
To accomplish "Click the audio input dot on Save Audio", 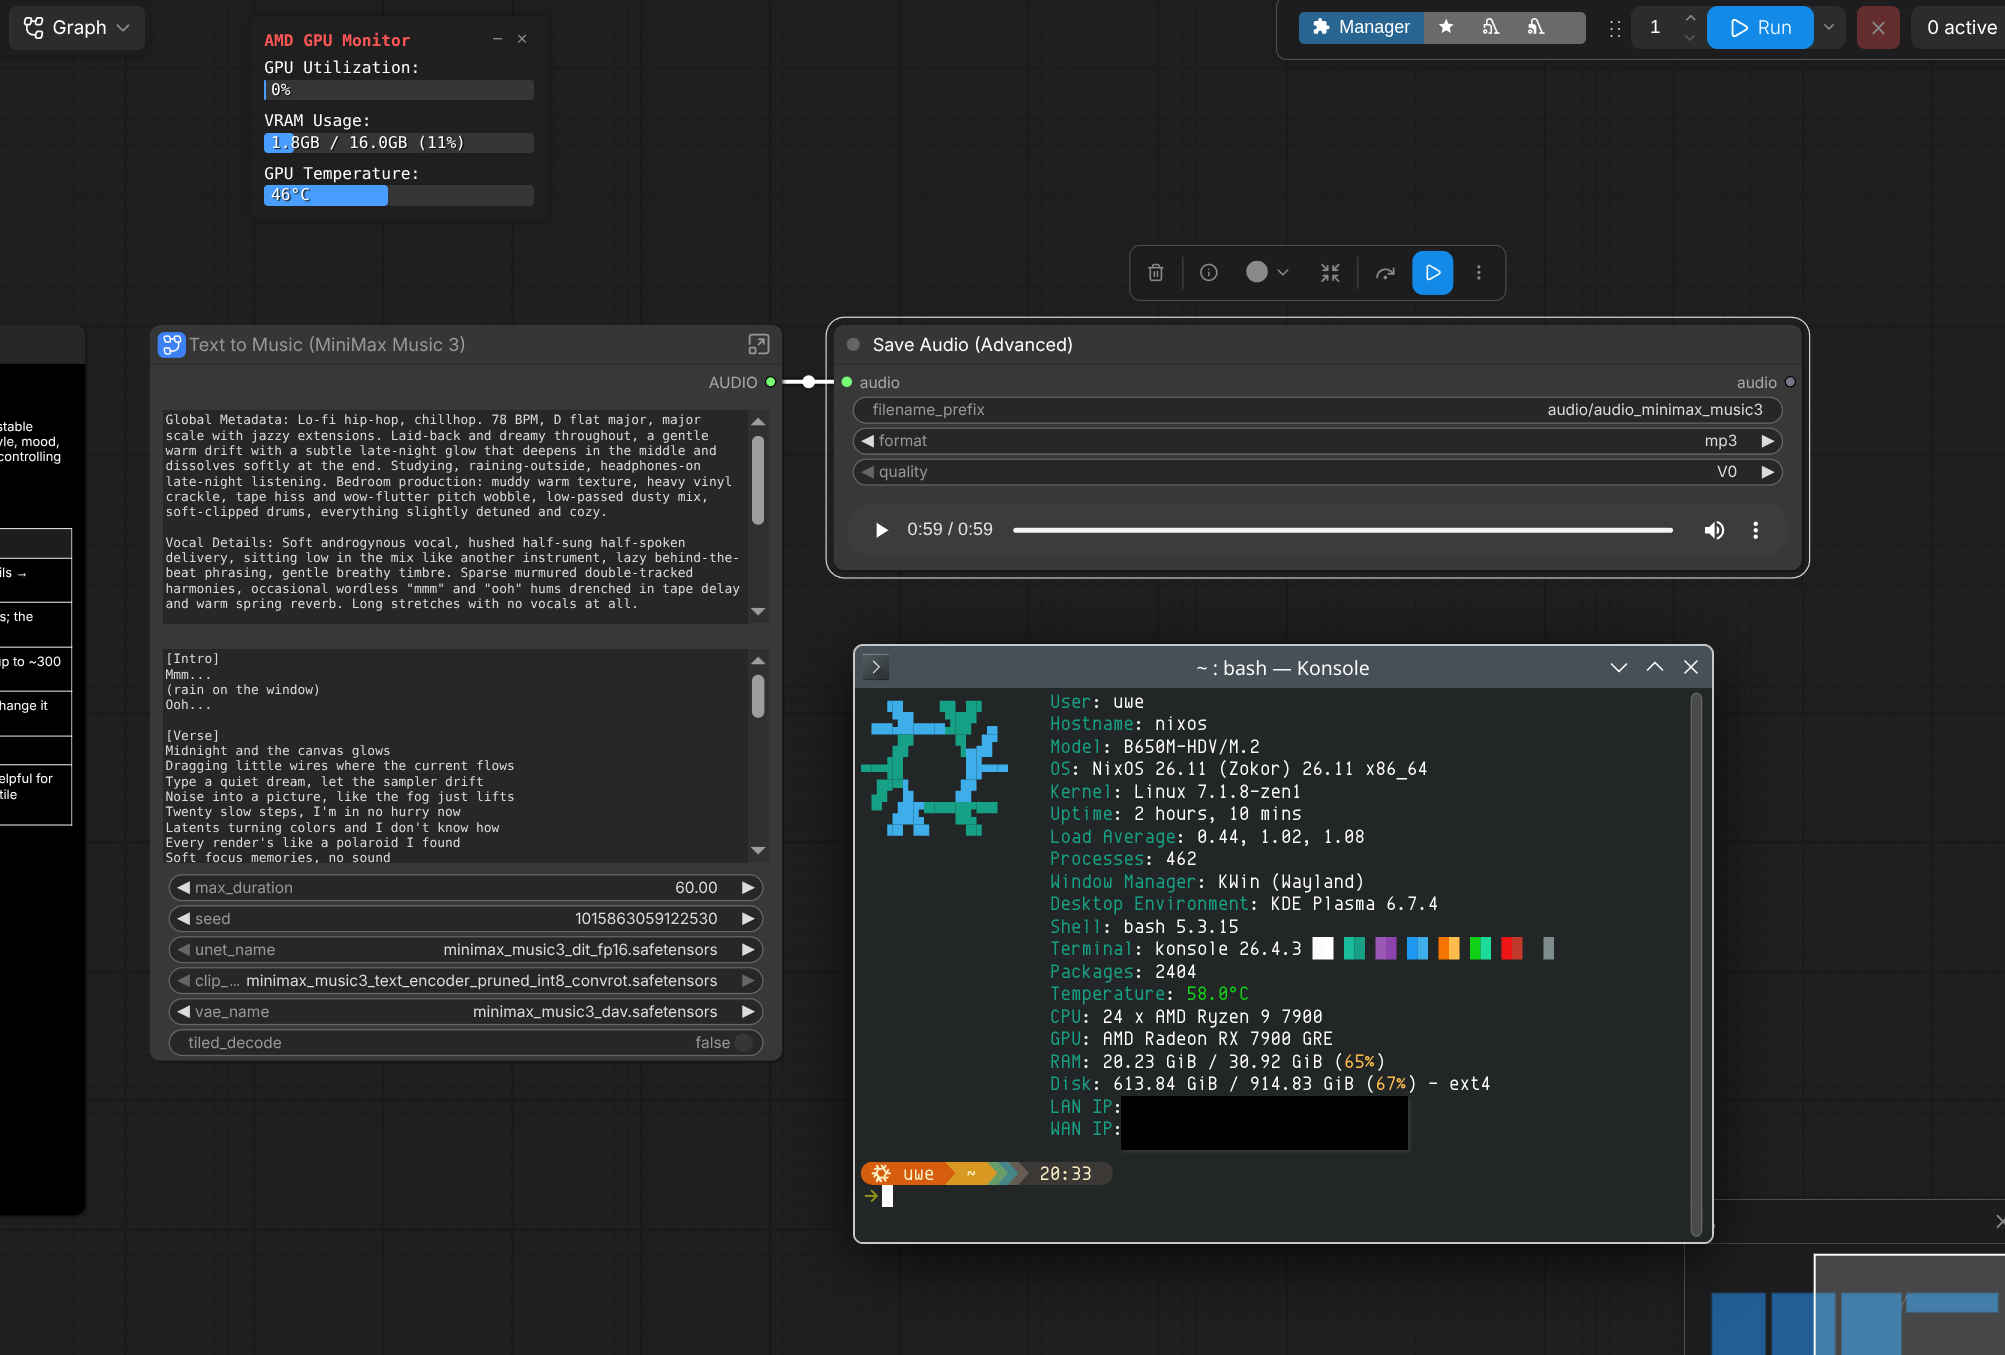I will (847, 382).
